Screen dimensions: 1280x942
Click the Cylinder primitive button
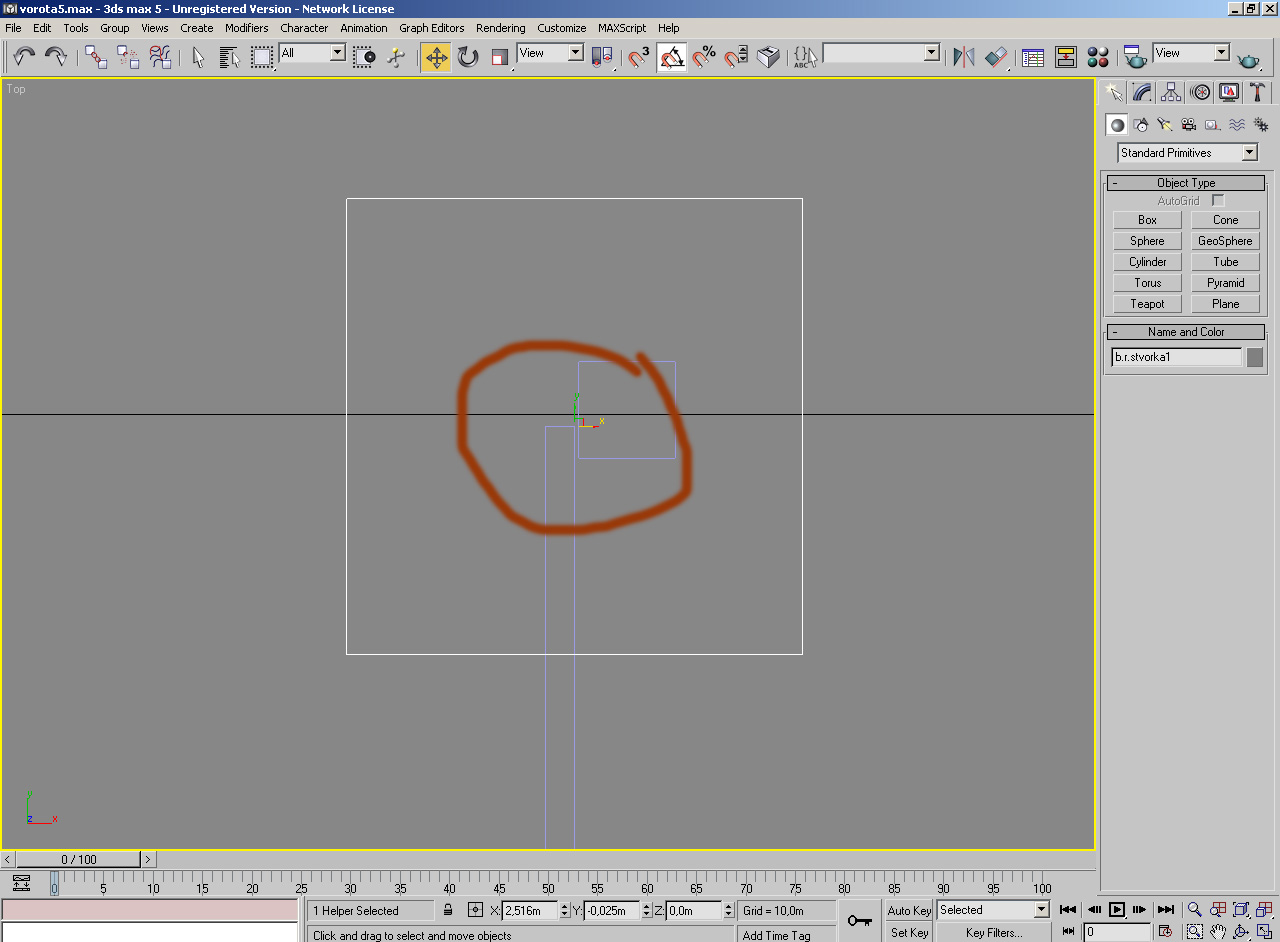coord(1147,262)
